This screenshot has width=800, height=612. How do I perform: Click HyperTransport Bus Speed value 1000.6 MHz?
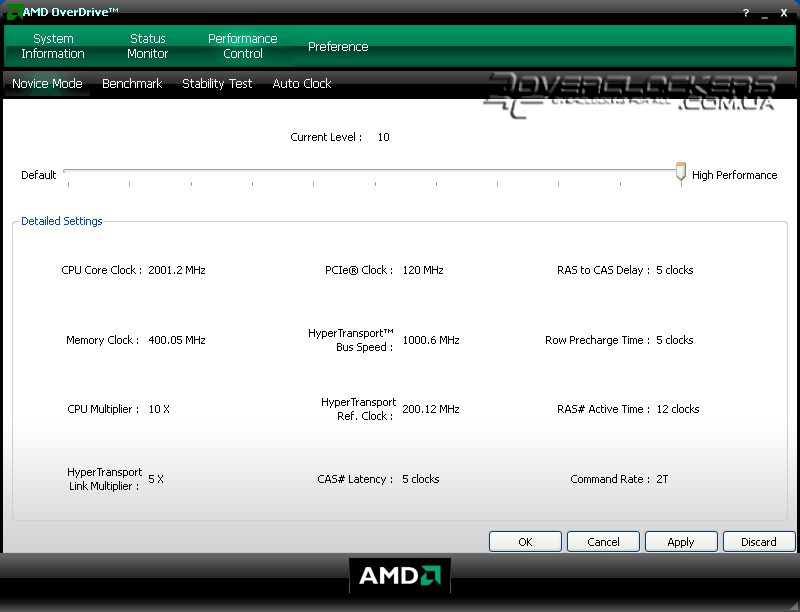[431, 340]
